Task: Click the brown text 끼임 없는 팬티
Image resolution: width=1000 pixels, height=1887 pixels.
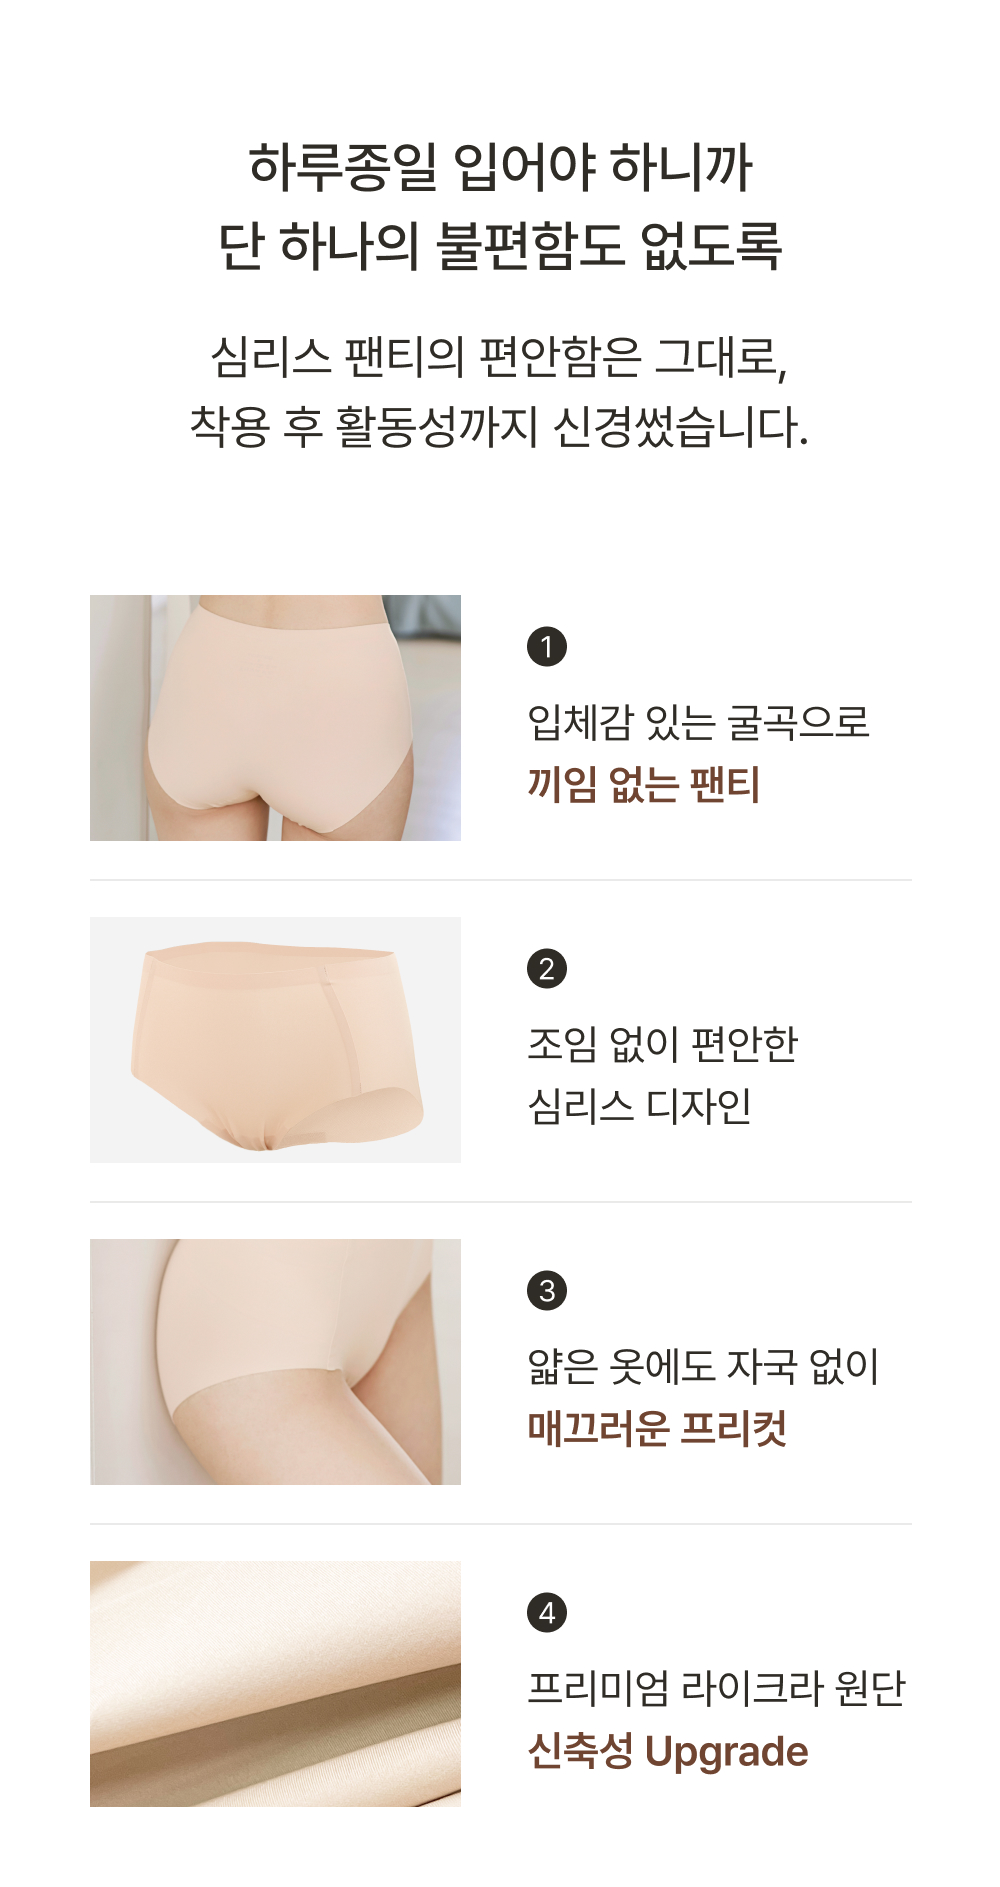Action: click(x=644, y=784)
